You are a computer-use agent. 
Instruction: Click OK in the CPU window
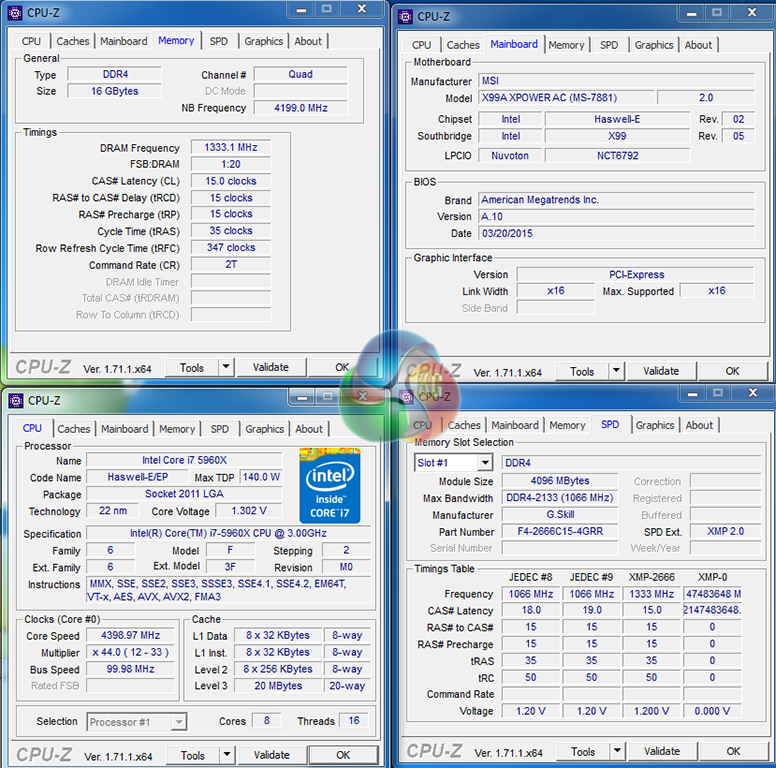[x=343, y=755]
